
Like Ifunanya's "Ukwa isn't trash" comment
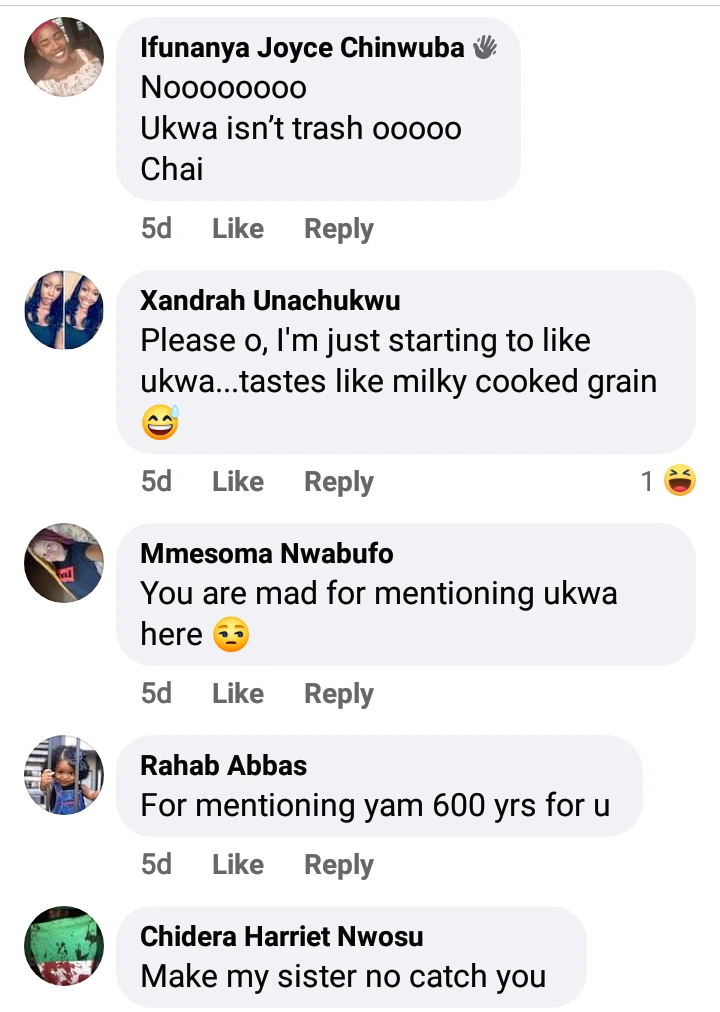[238, 229]
